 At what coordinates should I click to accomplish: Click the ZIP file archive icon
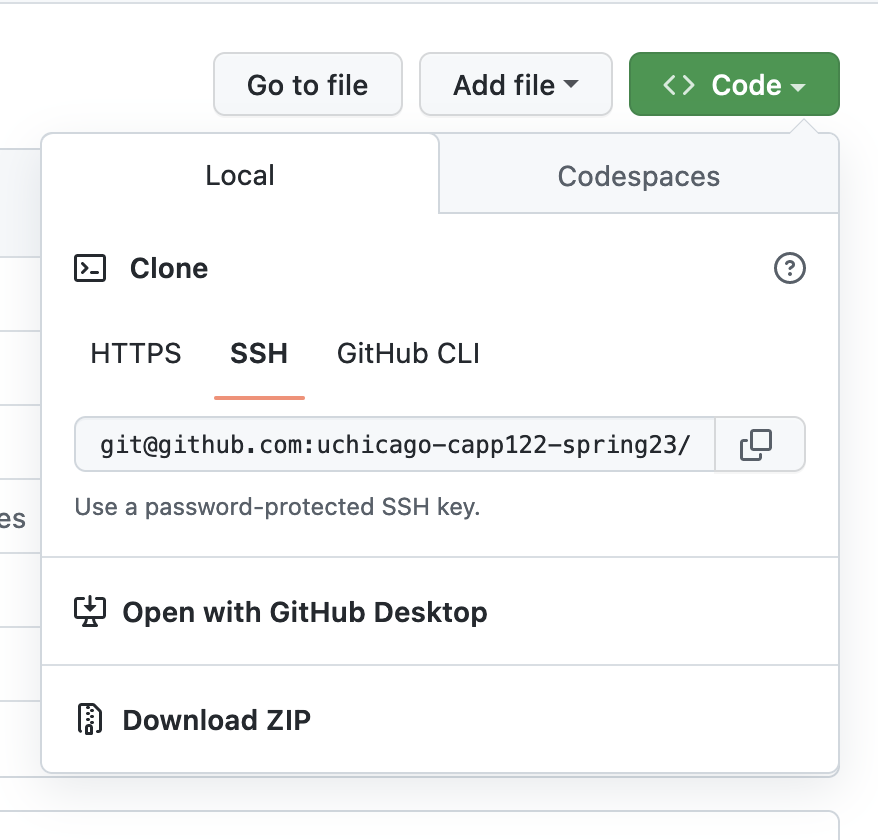[90, 719]
